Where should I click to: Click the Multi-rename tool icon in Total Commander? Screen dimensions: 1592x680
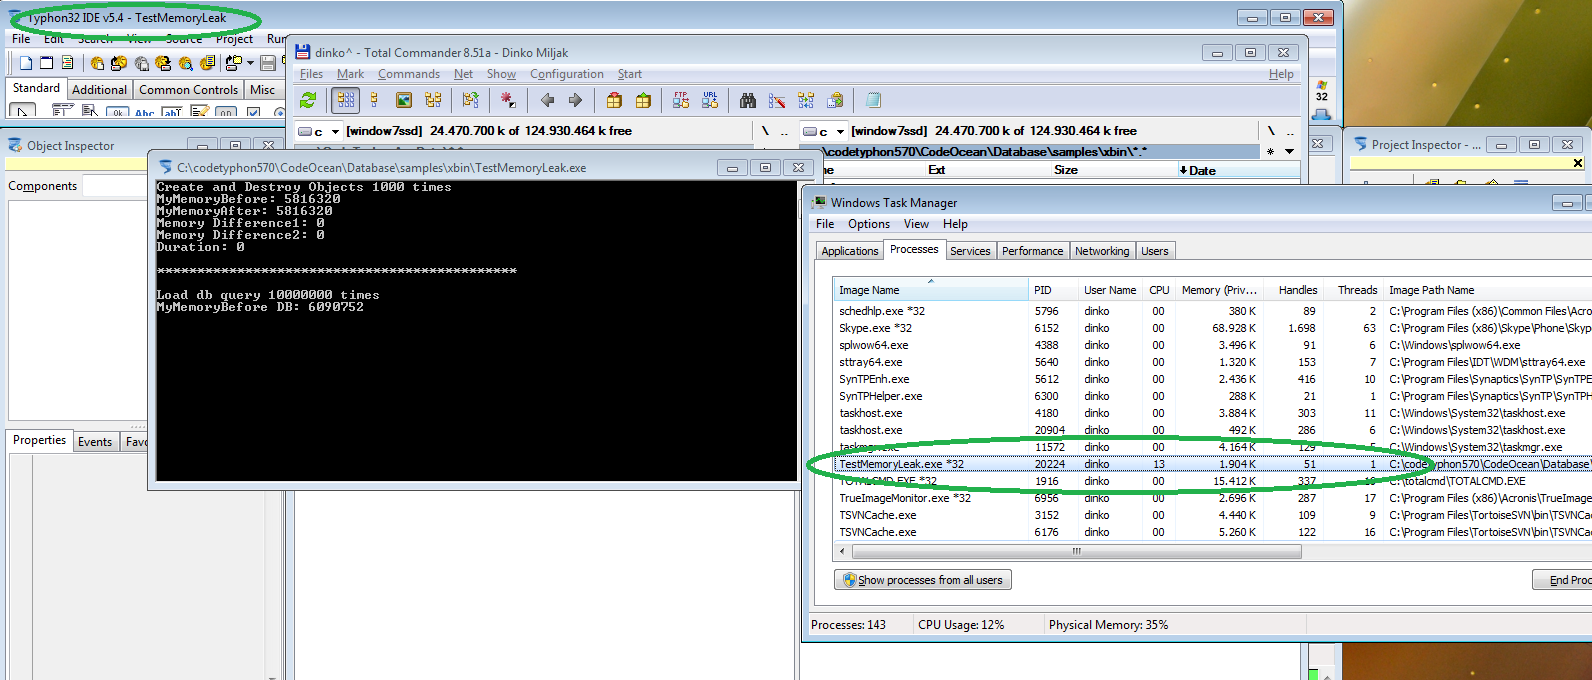click(777, 100)
